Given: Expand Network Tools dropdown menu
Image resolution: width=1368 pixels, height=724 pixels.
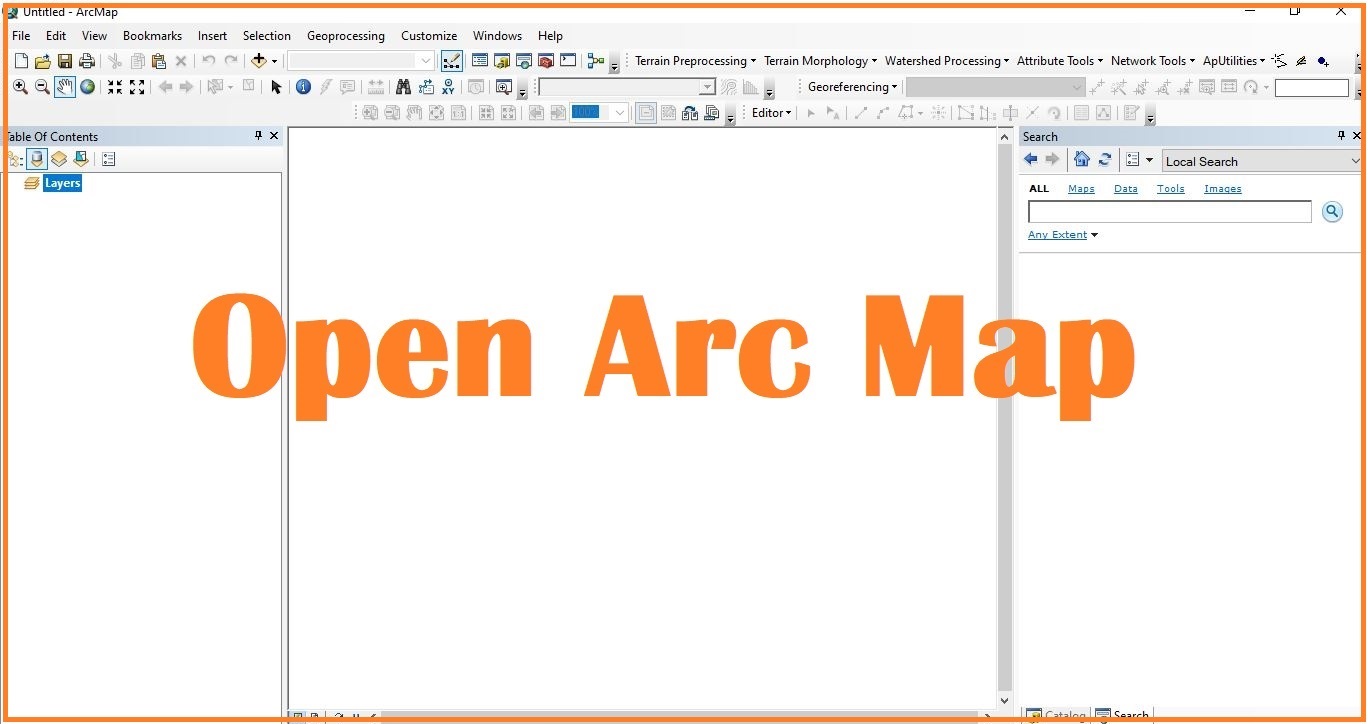Looking at the screenshot, I should (x=1153, y=61).
